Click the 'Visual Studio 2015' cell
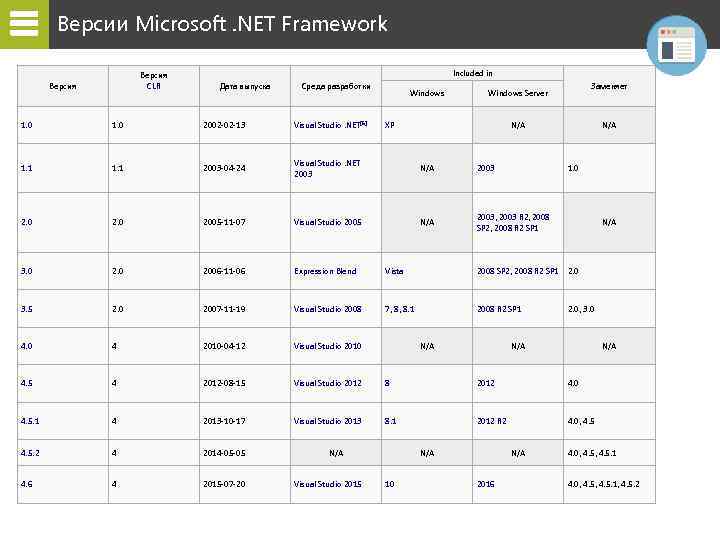 pos(328,484)
